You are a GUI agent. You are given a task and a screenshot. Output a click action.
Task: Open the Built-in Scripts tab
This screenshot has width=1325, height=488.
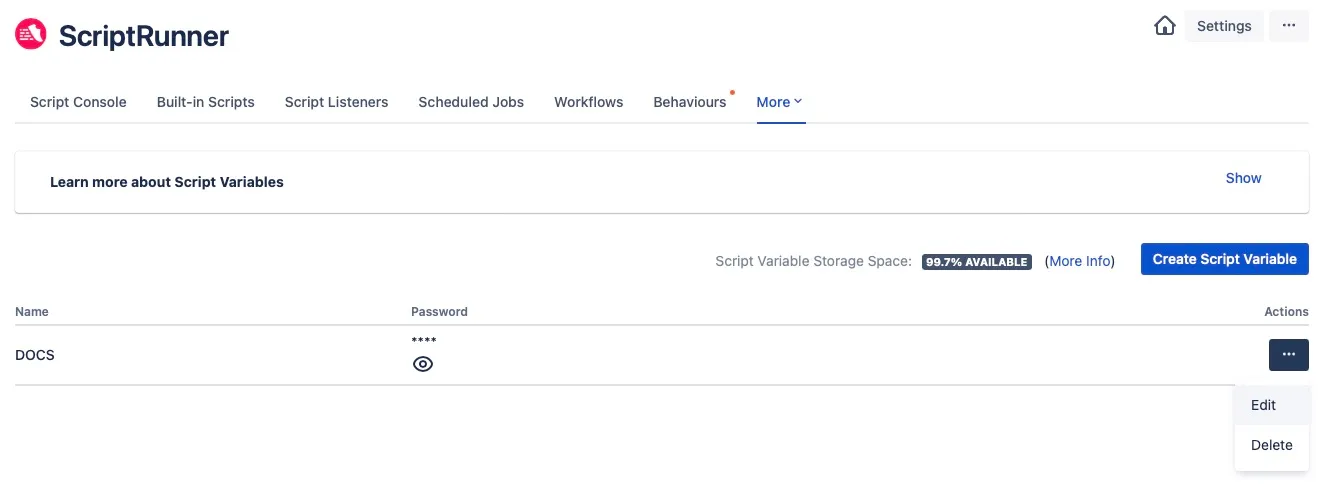(x=206, y=102)
